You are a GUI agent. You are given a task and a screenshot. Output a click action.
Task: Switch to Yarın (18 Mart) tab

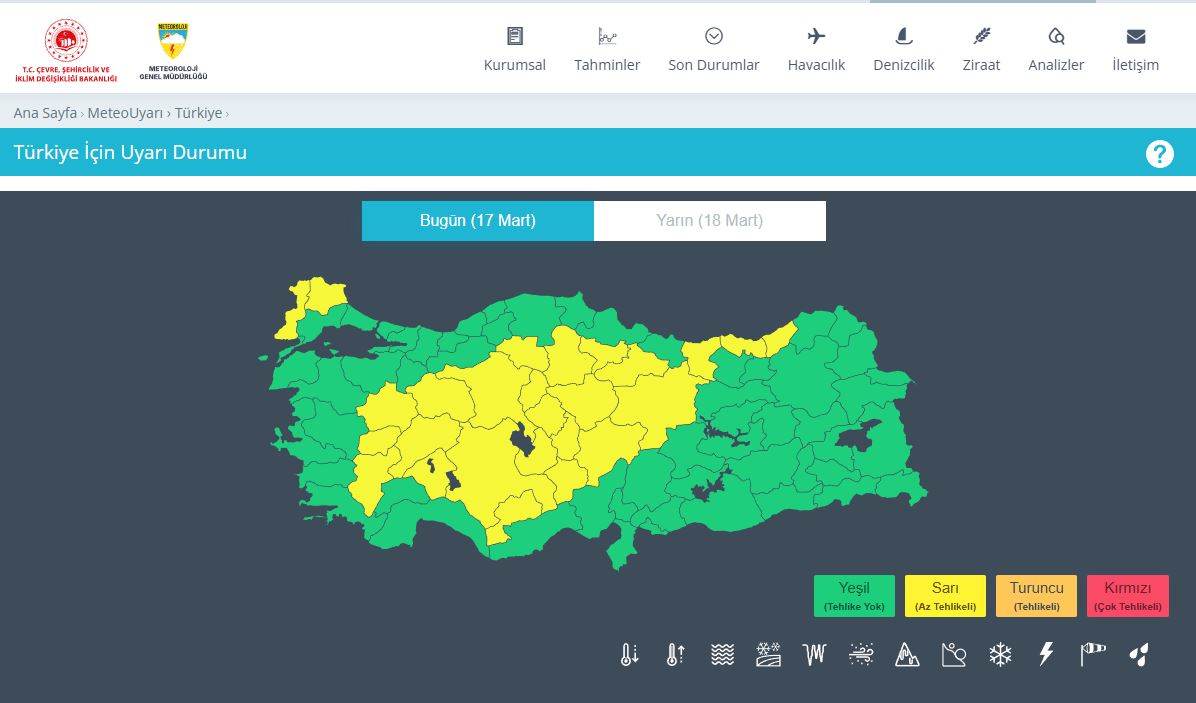coord(709,221)
